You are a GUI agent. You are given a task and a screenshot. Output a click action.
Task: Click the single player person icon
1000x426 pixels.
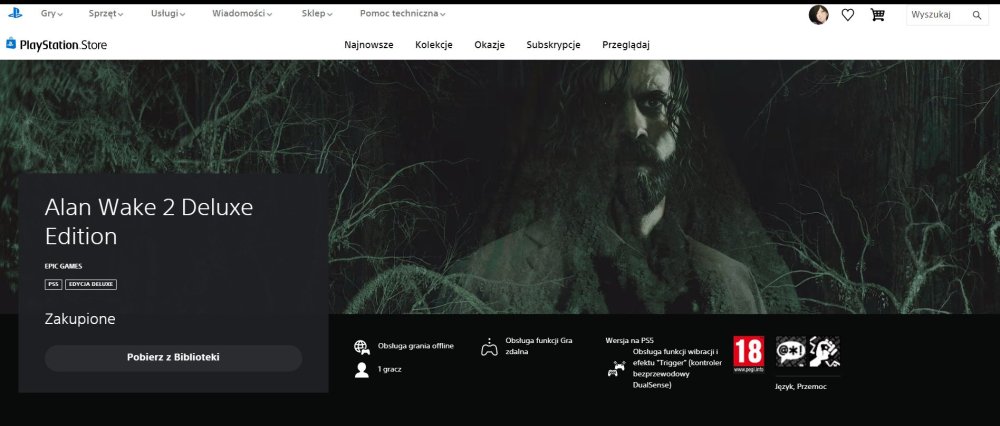362,370
